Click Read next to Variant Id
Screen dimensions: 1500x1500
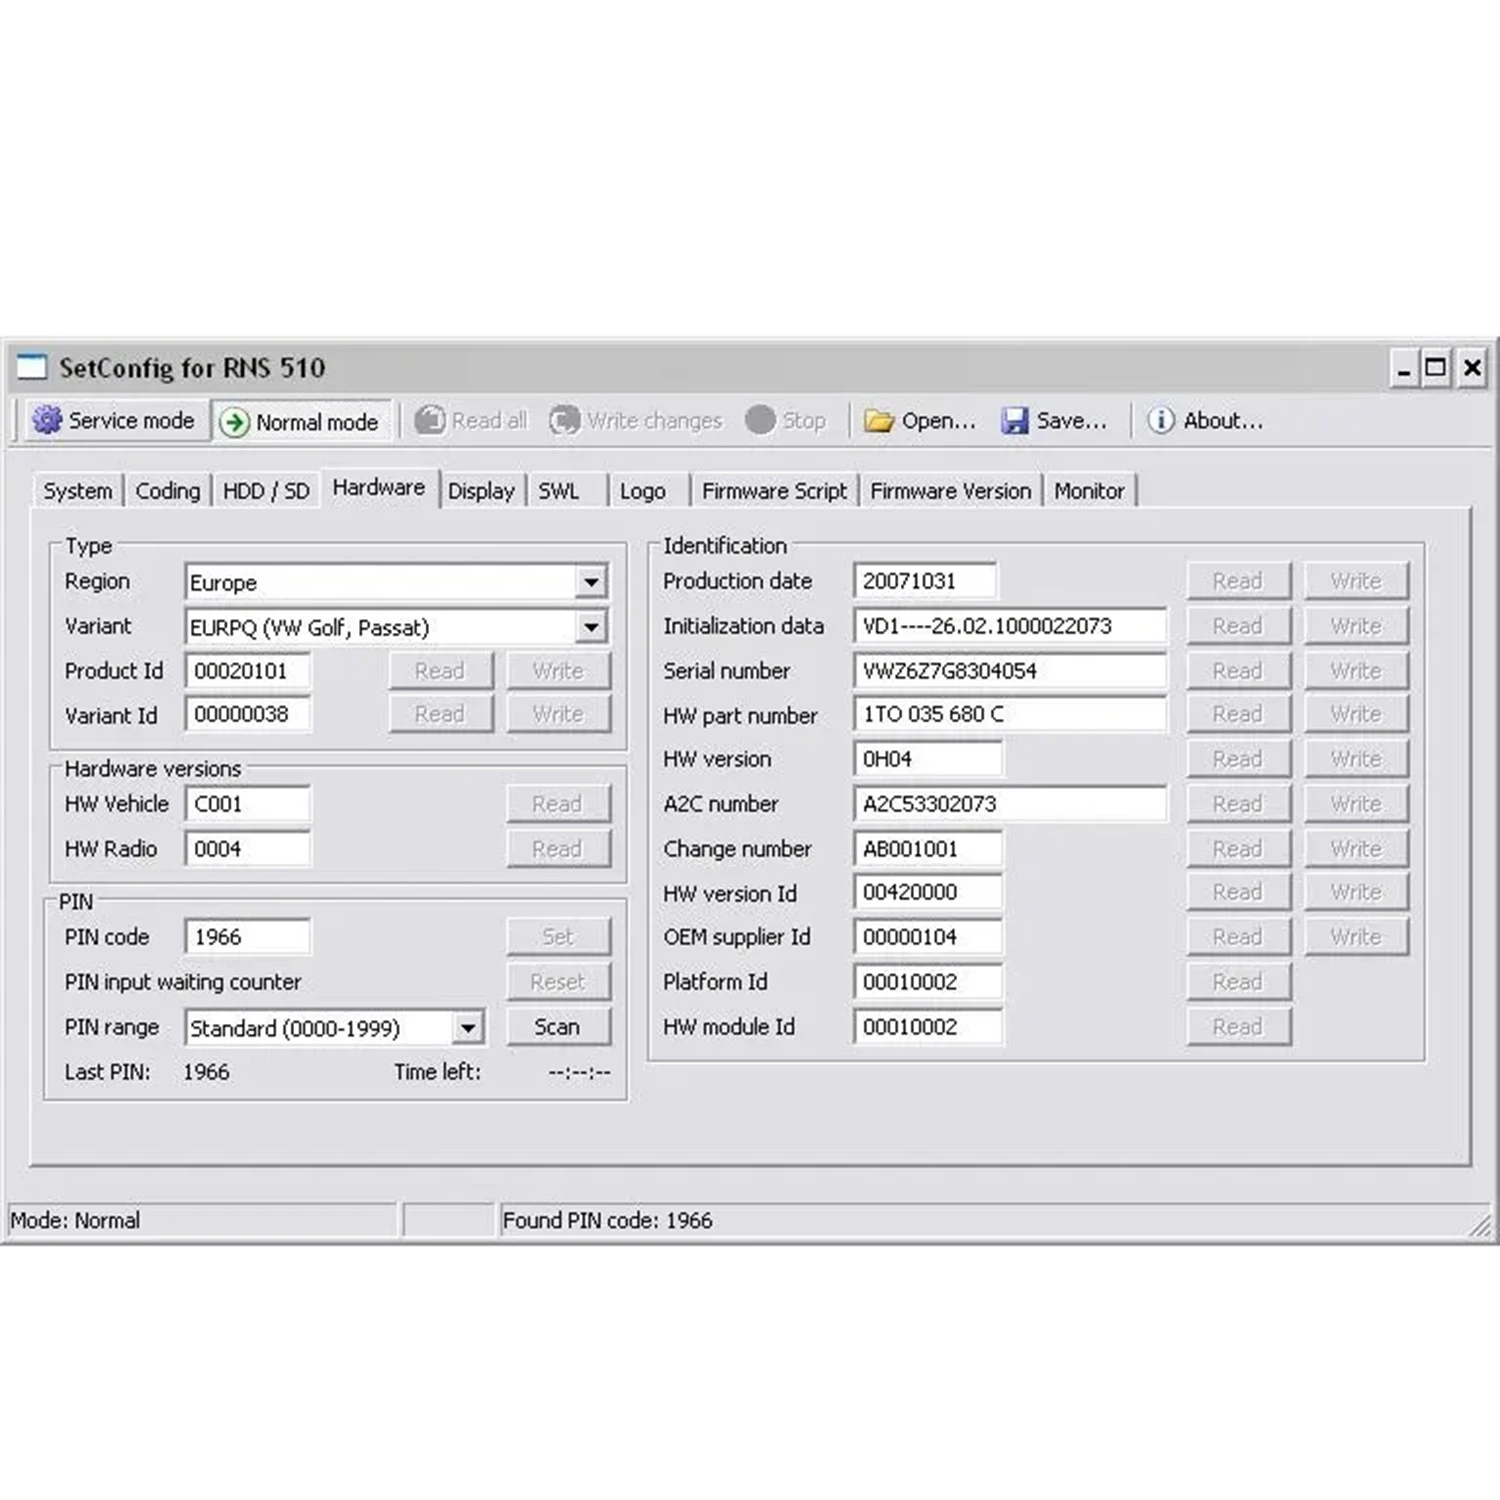click(x=440, y=714)
